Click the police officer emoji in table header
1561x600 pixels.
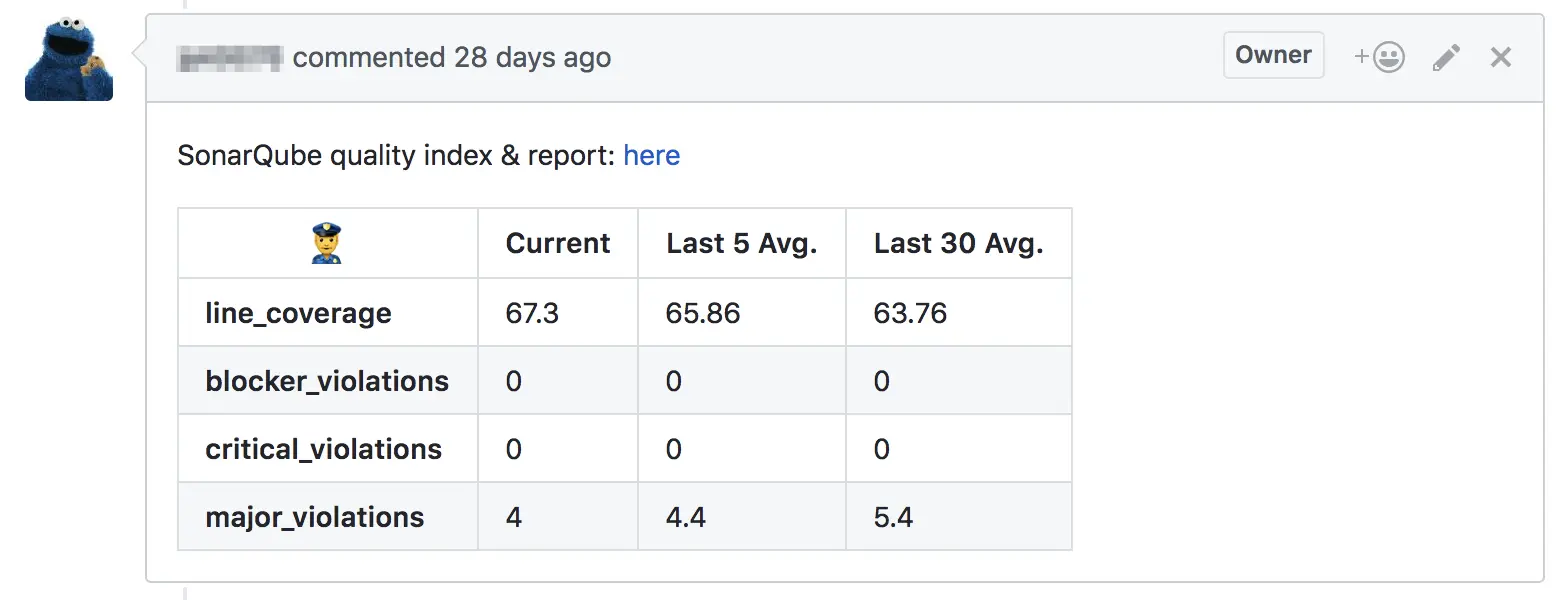(327, 244)
